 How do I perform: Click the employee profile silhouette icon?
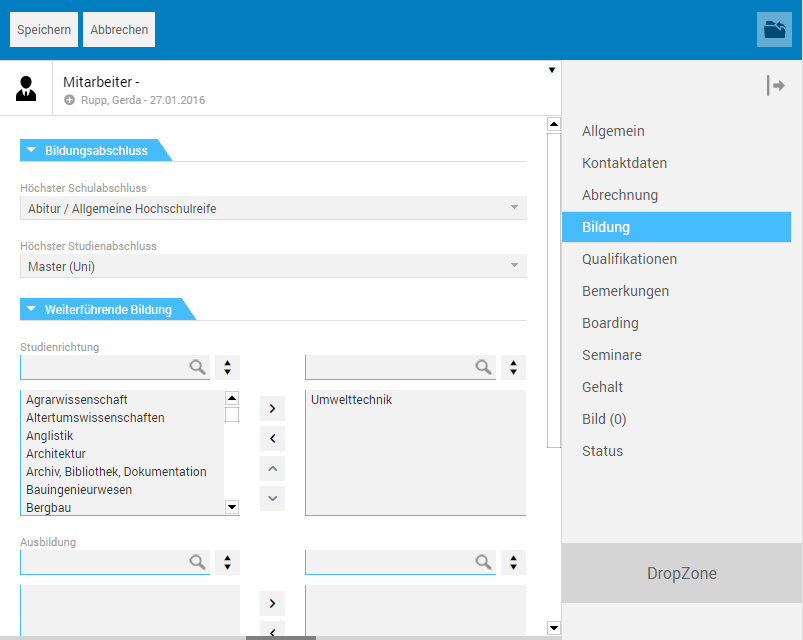coord(27,88)
